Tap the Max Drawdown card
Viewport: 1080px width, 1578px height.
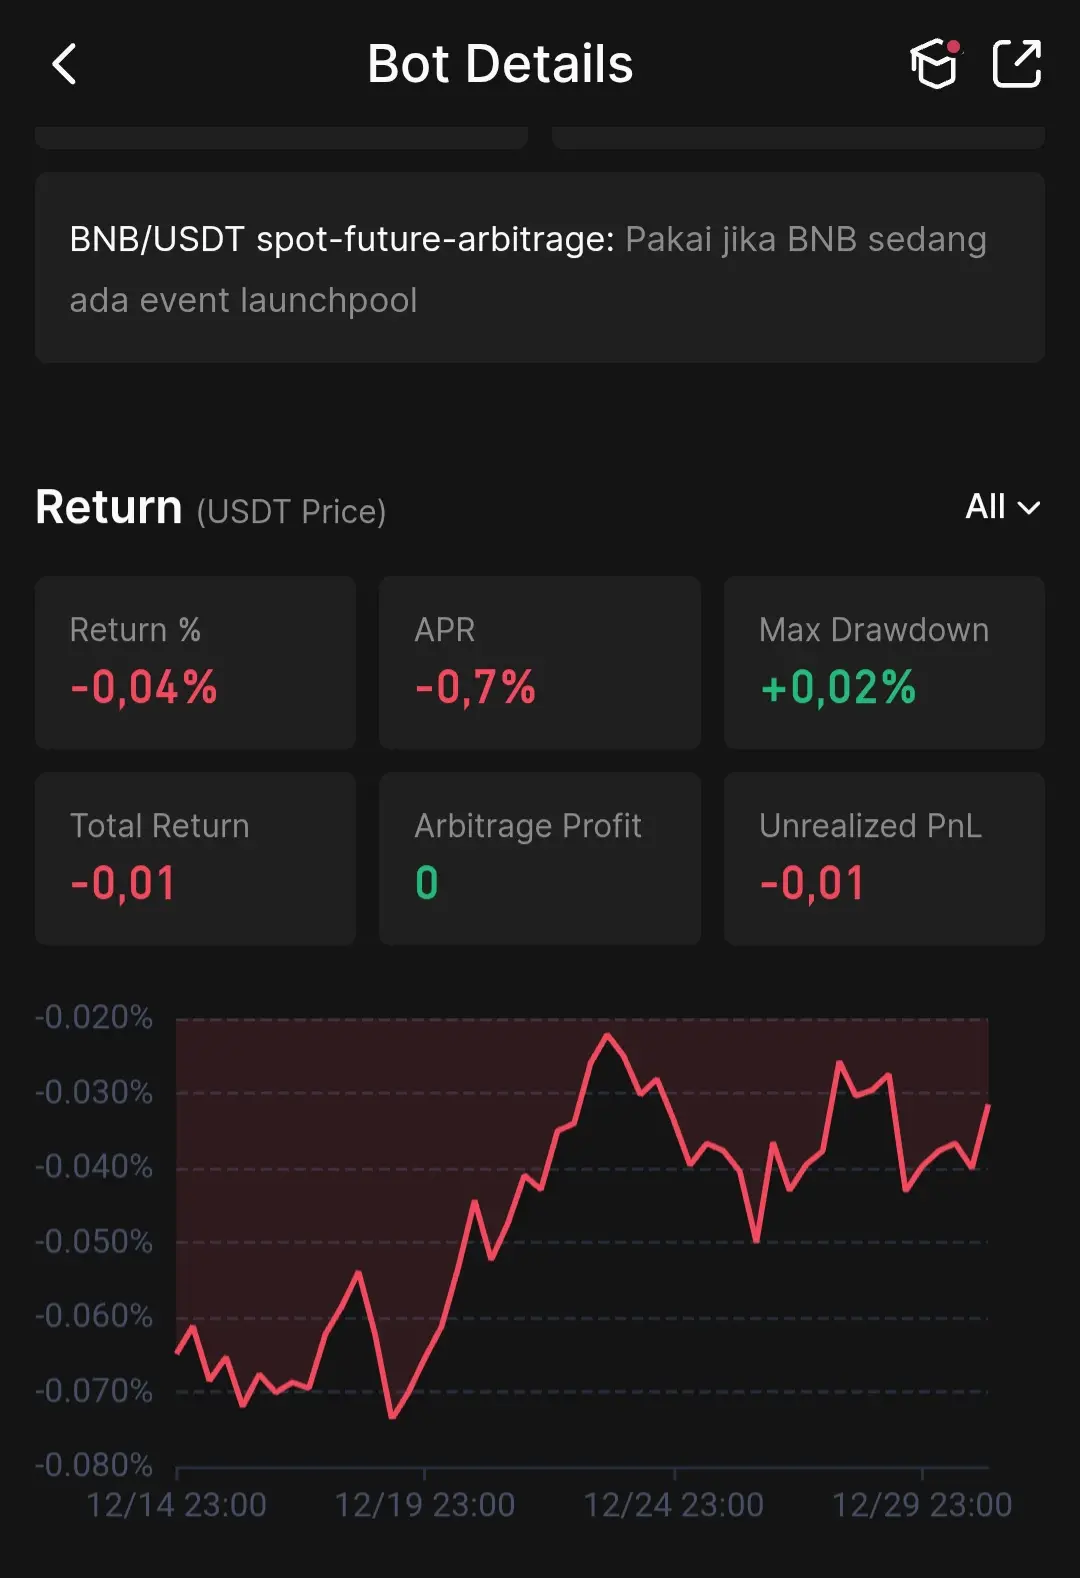[x=884, y=662]
